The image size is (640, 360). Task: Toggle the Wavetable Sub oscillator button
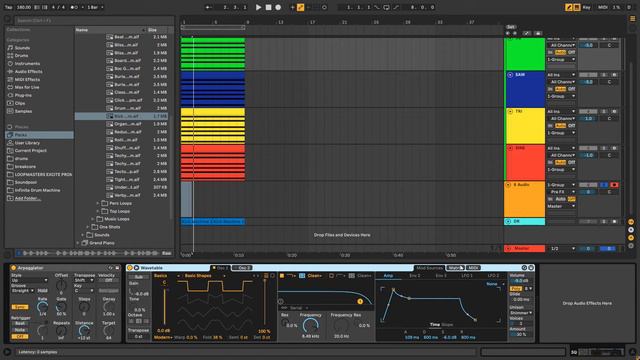[139, 277]
